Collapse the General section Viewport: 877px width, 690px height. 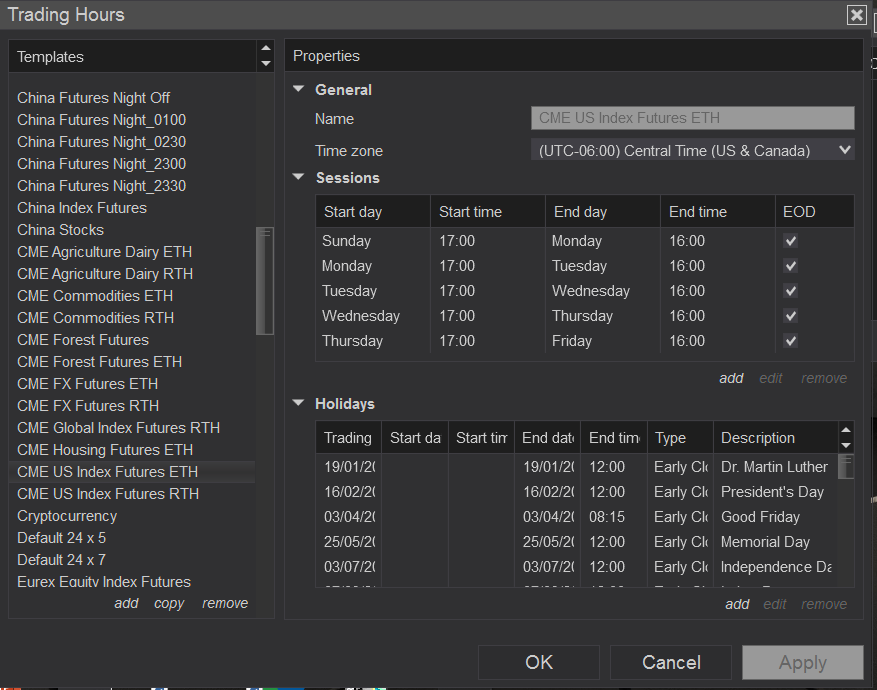[x=298, y=90]
